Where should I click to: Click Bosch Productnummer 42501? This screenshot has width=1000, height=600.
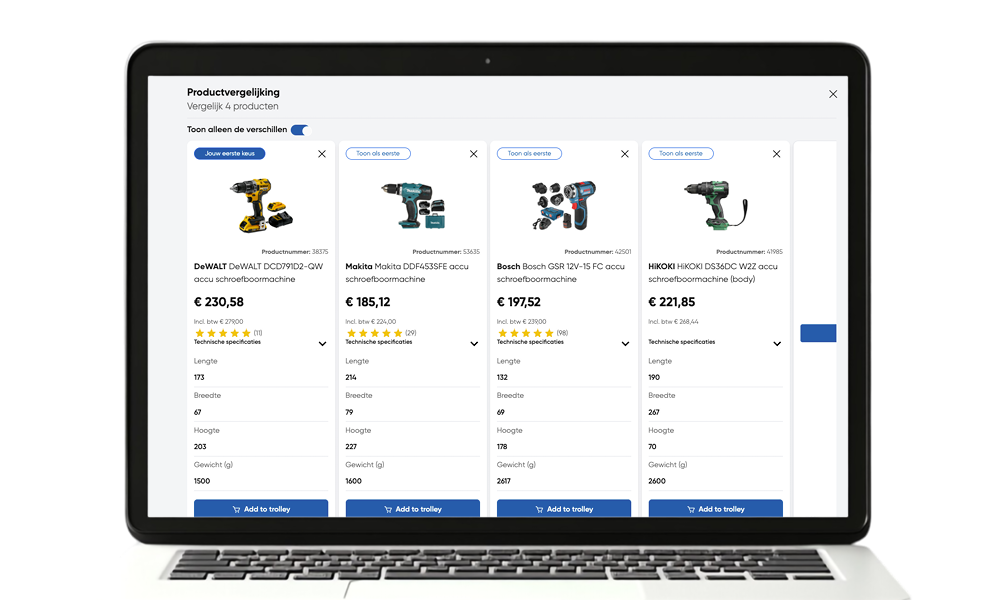pos(598,252)
